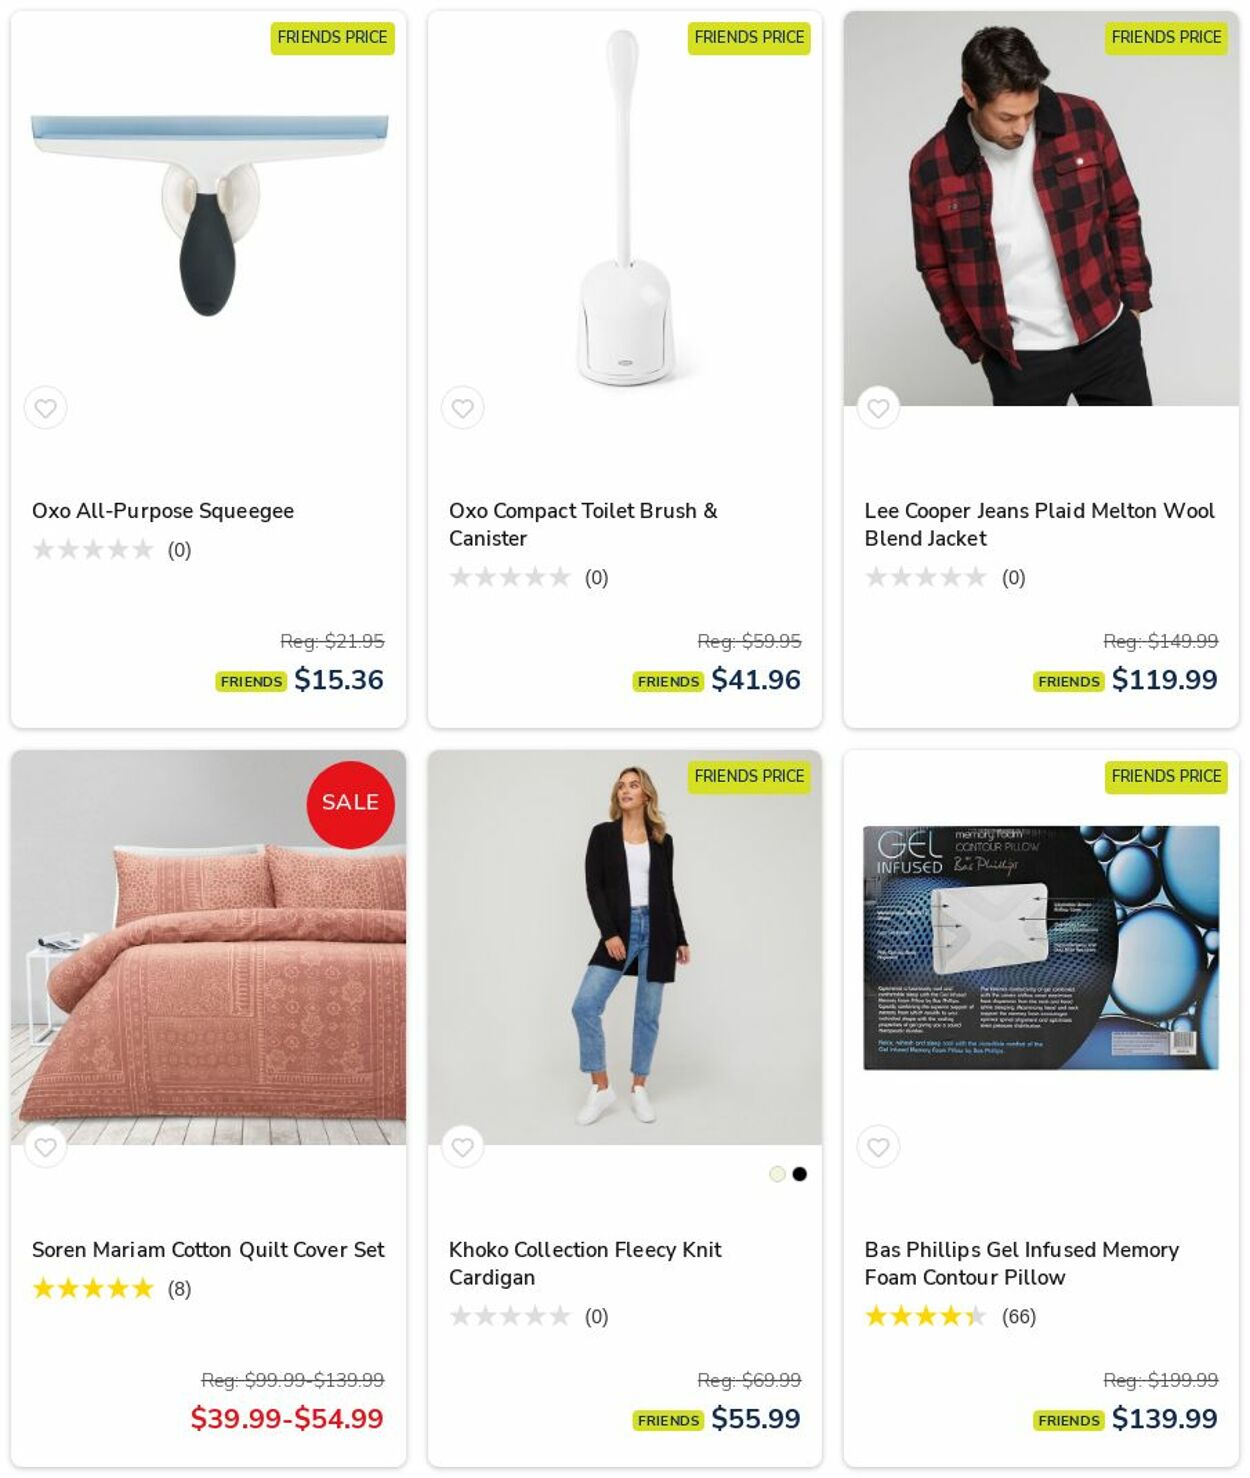Open Oxo Compact Toilet Brush & Canister link
The image size is (1250, 1478).
coord(583,524)
